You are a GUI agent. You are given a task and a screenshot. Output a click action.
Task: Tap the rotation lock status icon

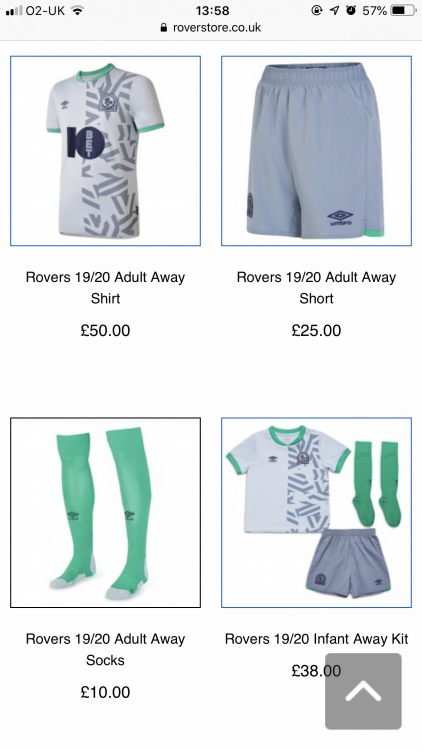(x=316, y=10)
